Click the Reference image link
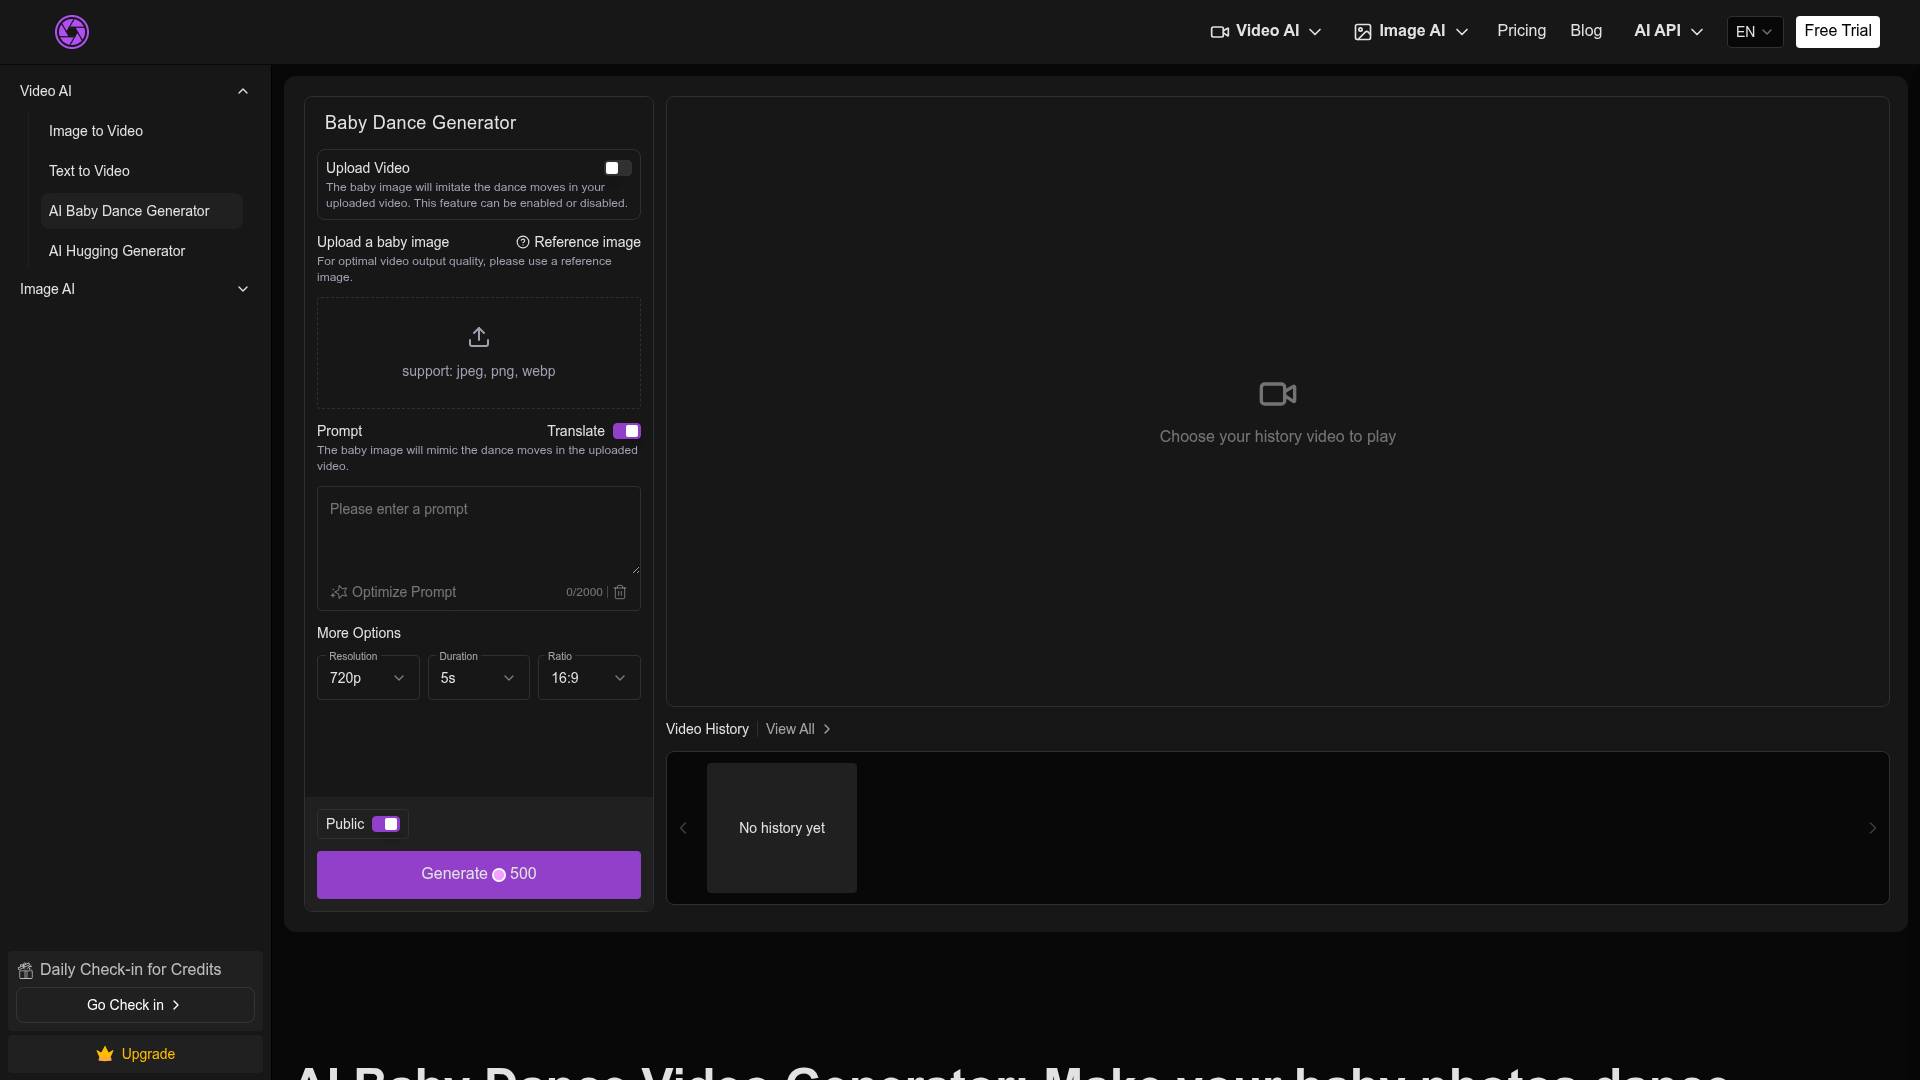 pyautogui.click(x=587, y=242)
